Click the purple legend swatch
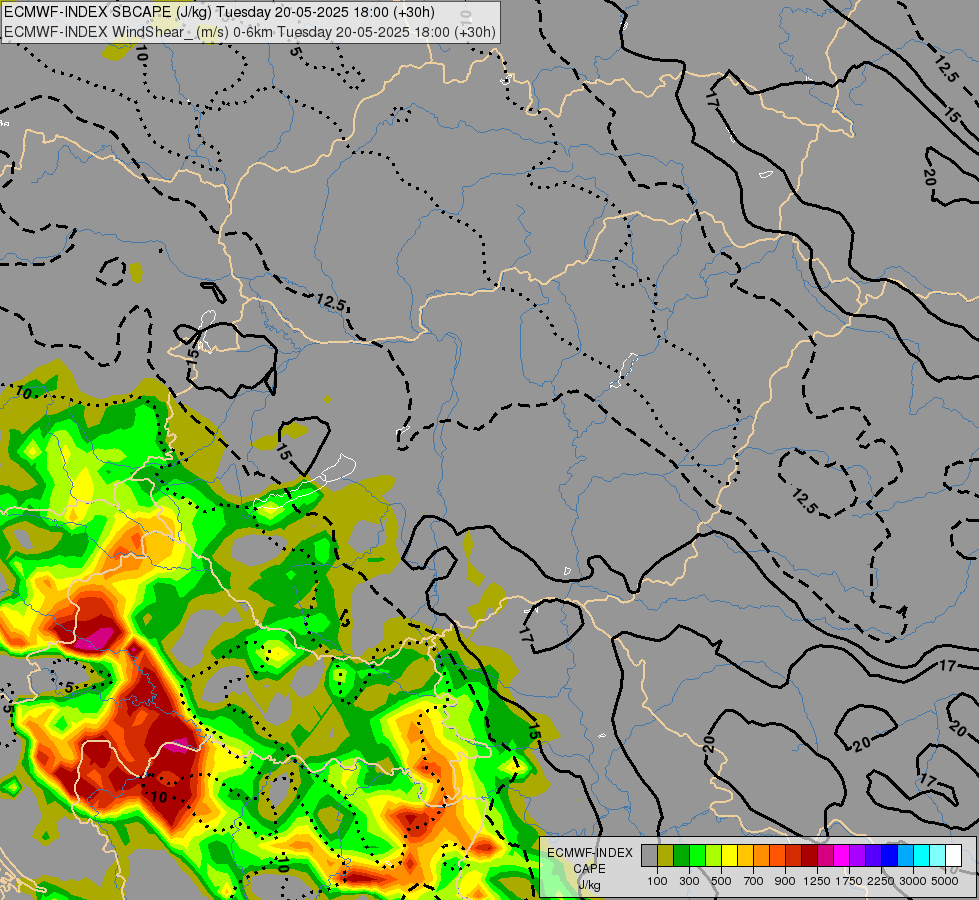The width and height of the screenshot is (979, 900). tap(858, 855)
